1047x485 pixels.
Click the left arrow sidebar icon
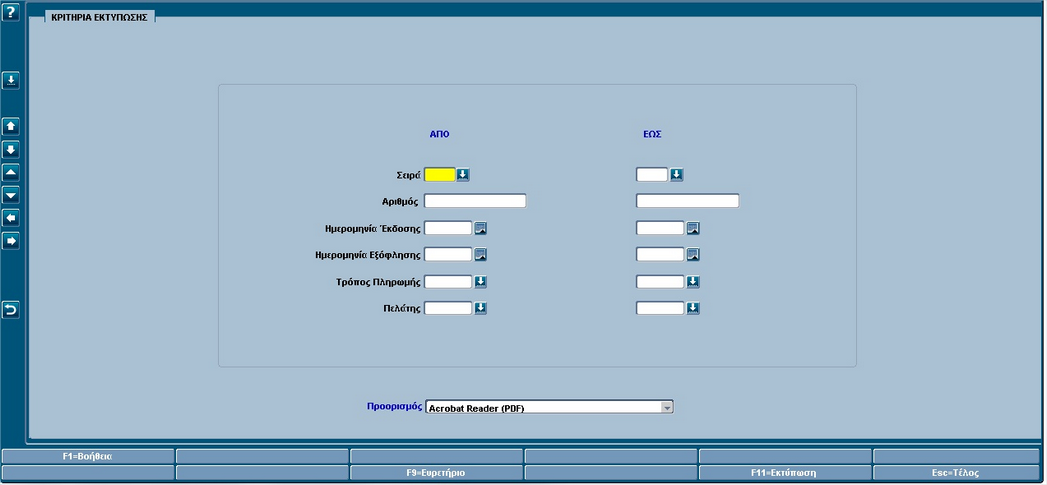coord(11,218)
